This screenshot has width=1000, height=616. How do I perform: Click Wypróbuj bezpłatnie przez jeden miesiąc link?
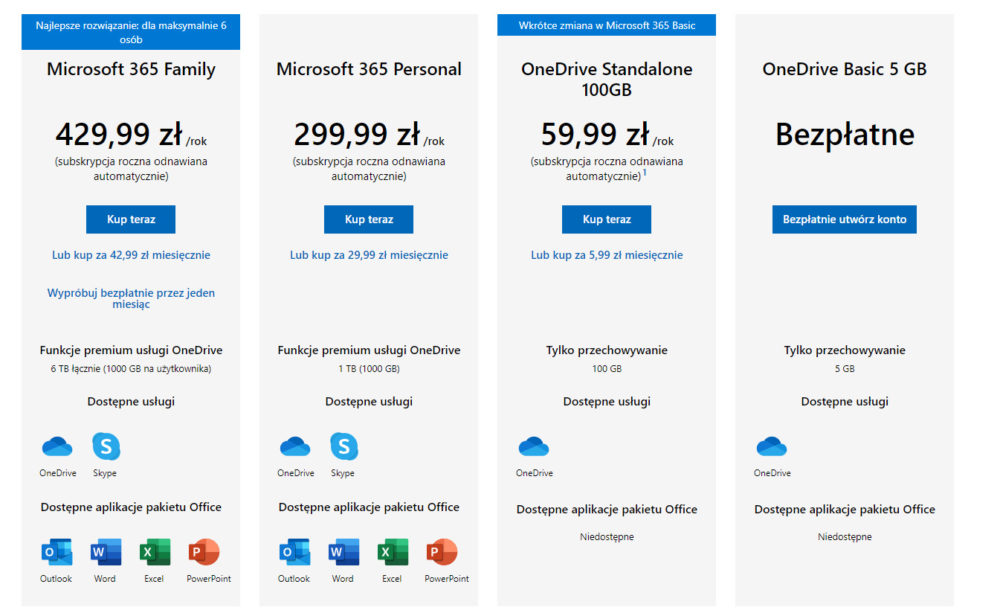131,298
